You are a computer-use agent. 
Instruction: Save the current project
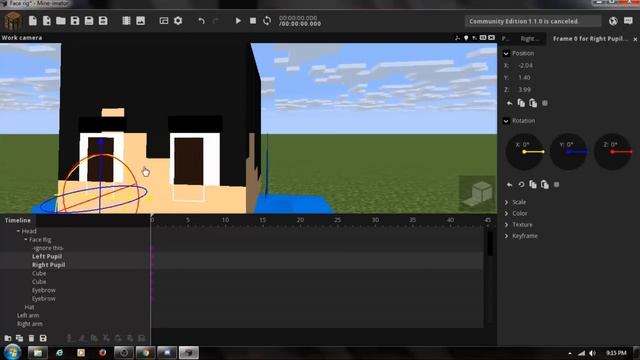pyautogui.click(x=75, y=21)
